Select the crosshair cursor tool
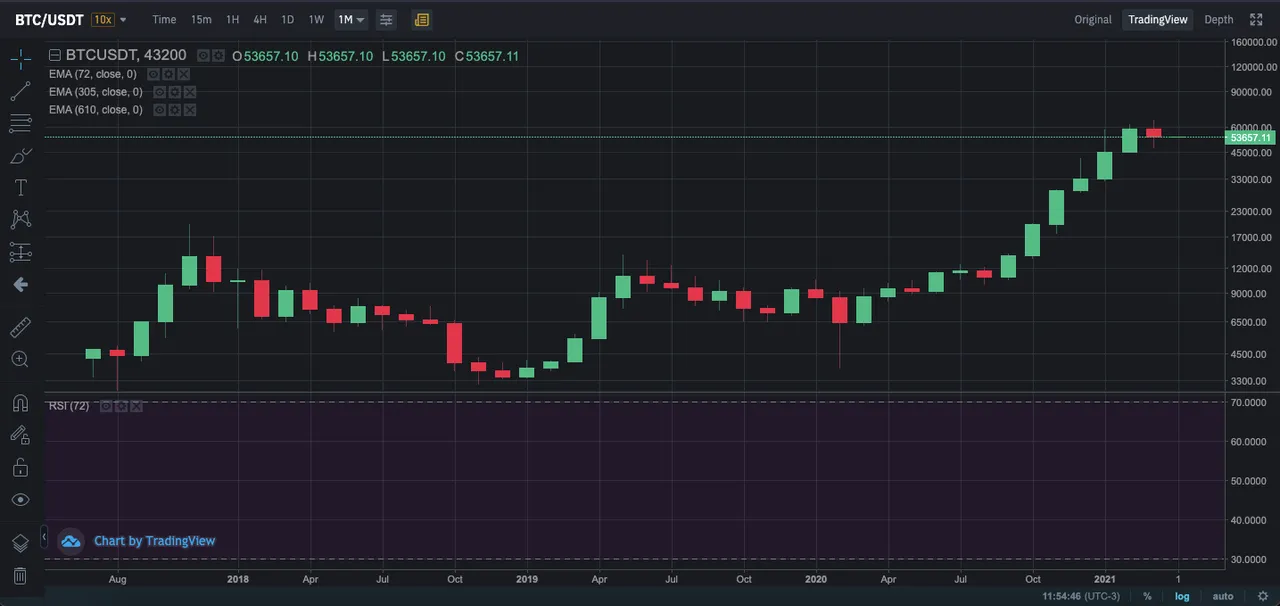The width and height of the screenshot is (1280, 606). (x=20, y=58)
